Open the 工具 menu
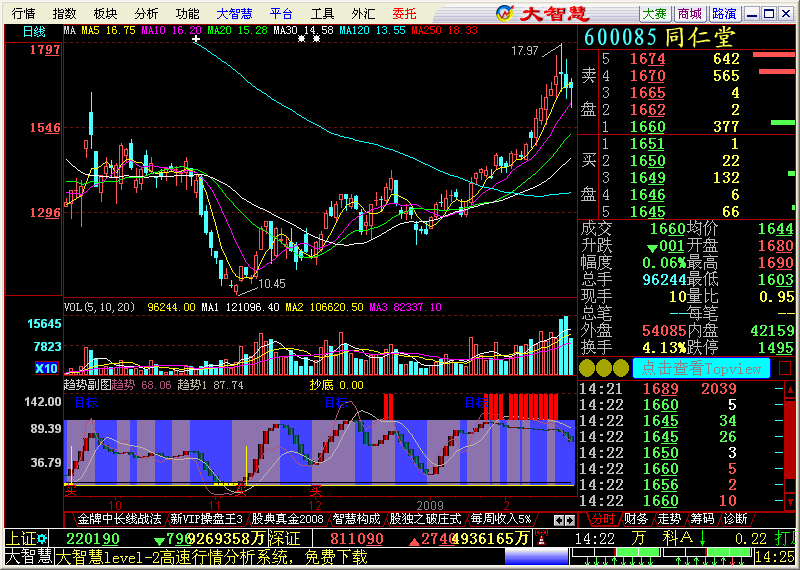Viewport: 800px width, 570px height. click(x=322, y=13)
